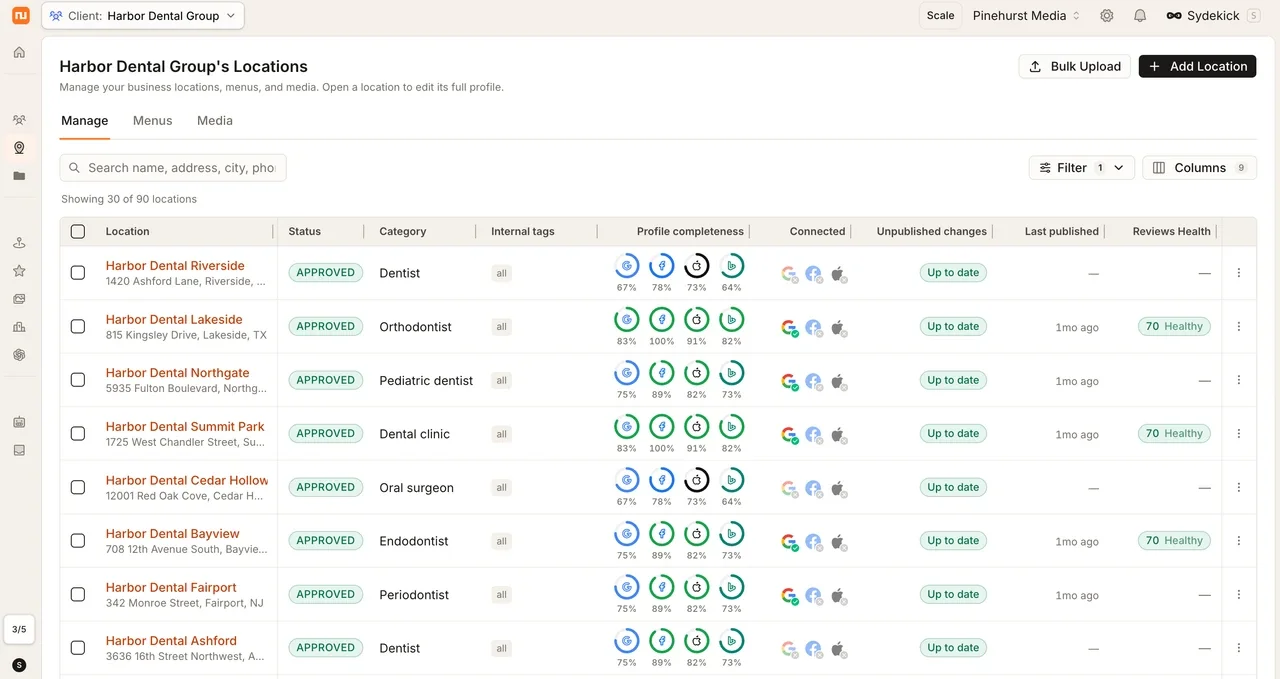Check the box for Harbor Dental Fairport
Image resolution: width=1280 pixels, height=679 pixels.
78,594
